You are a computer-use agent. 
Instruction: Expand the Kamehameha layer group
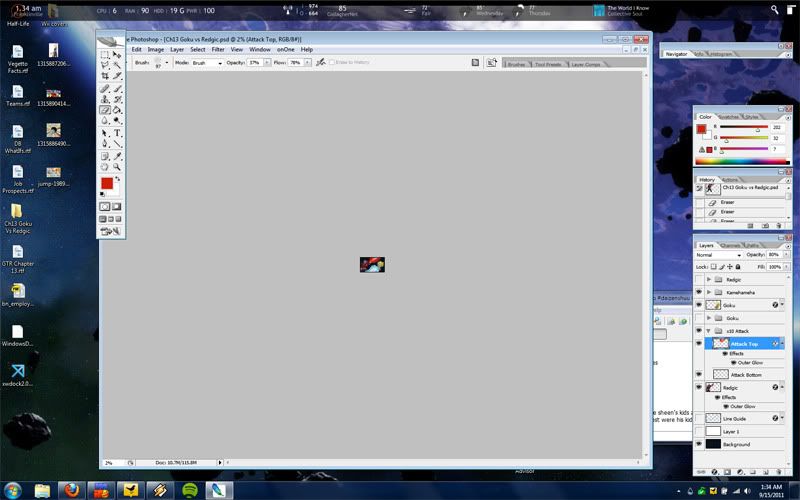709,292
